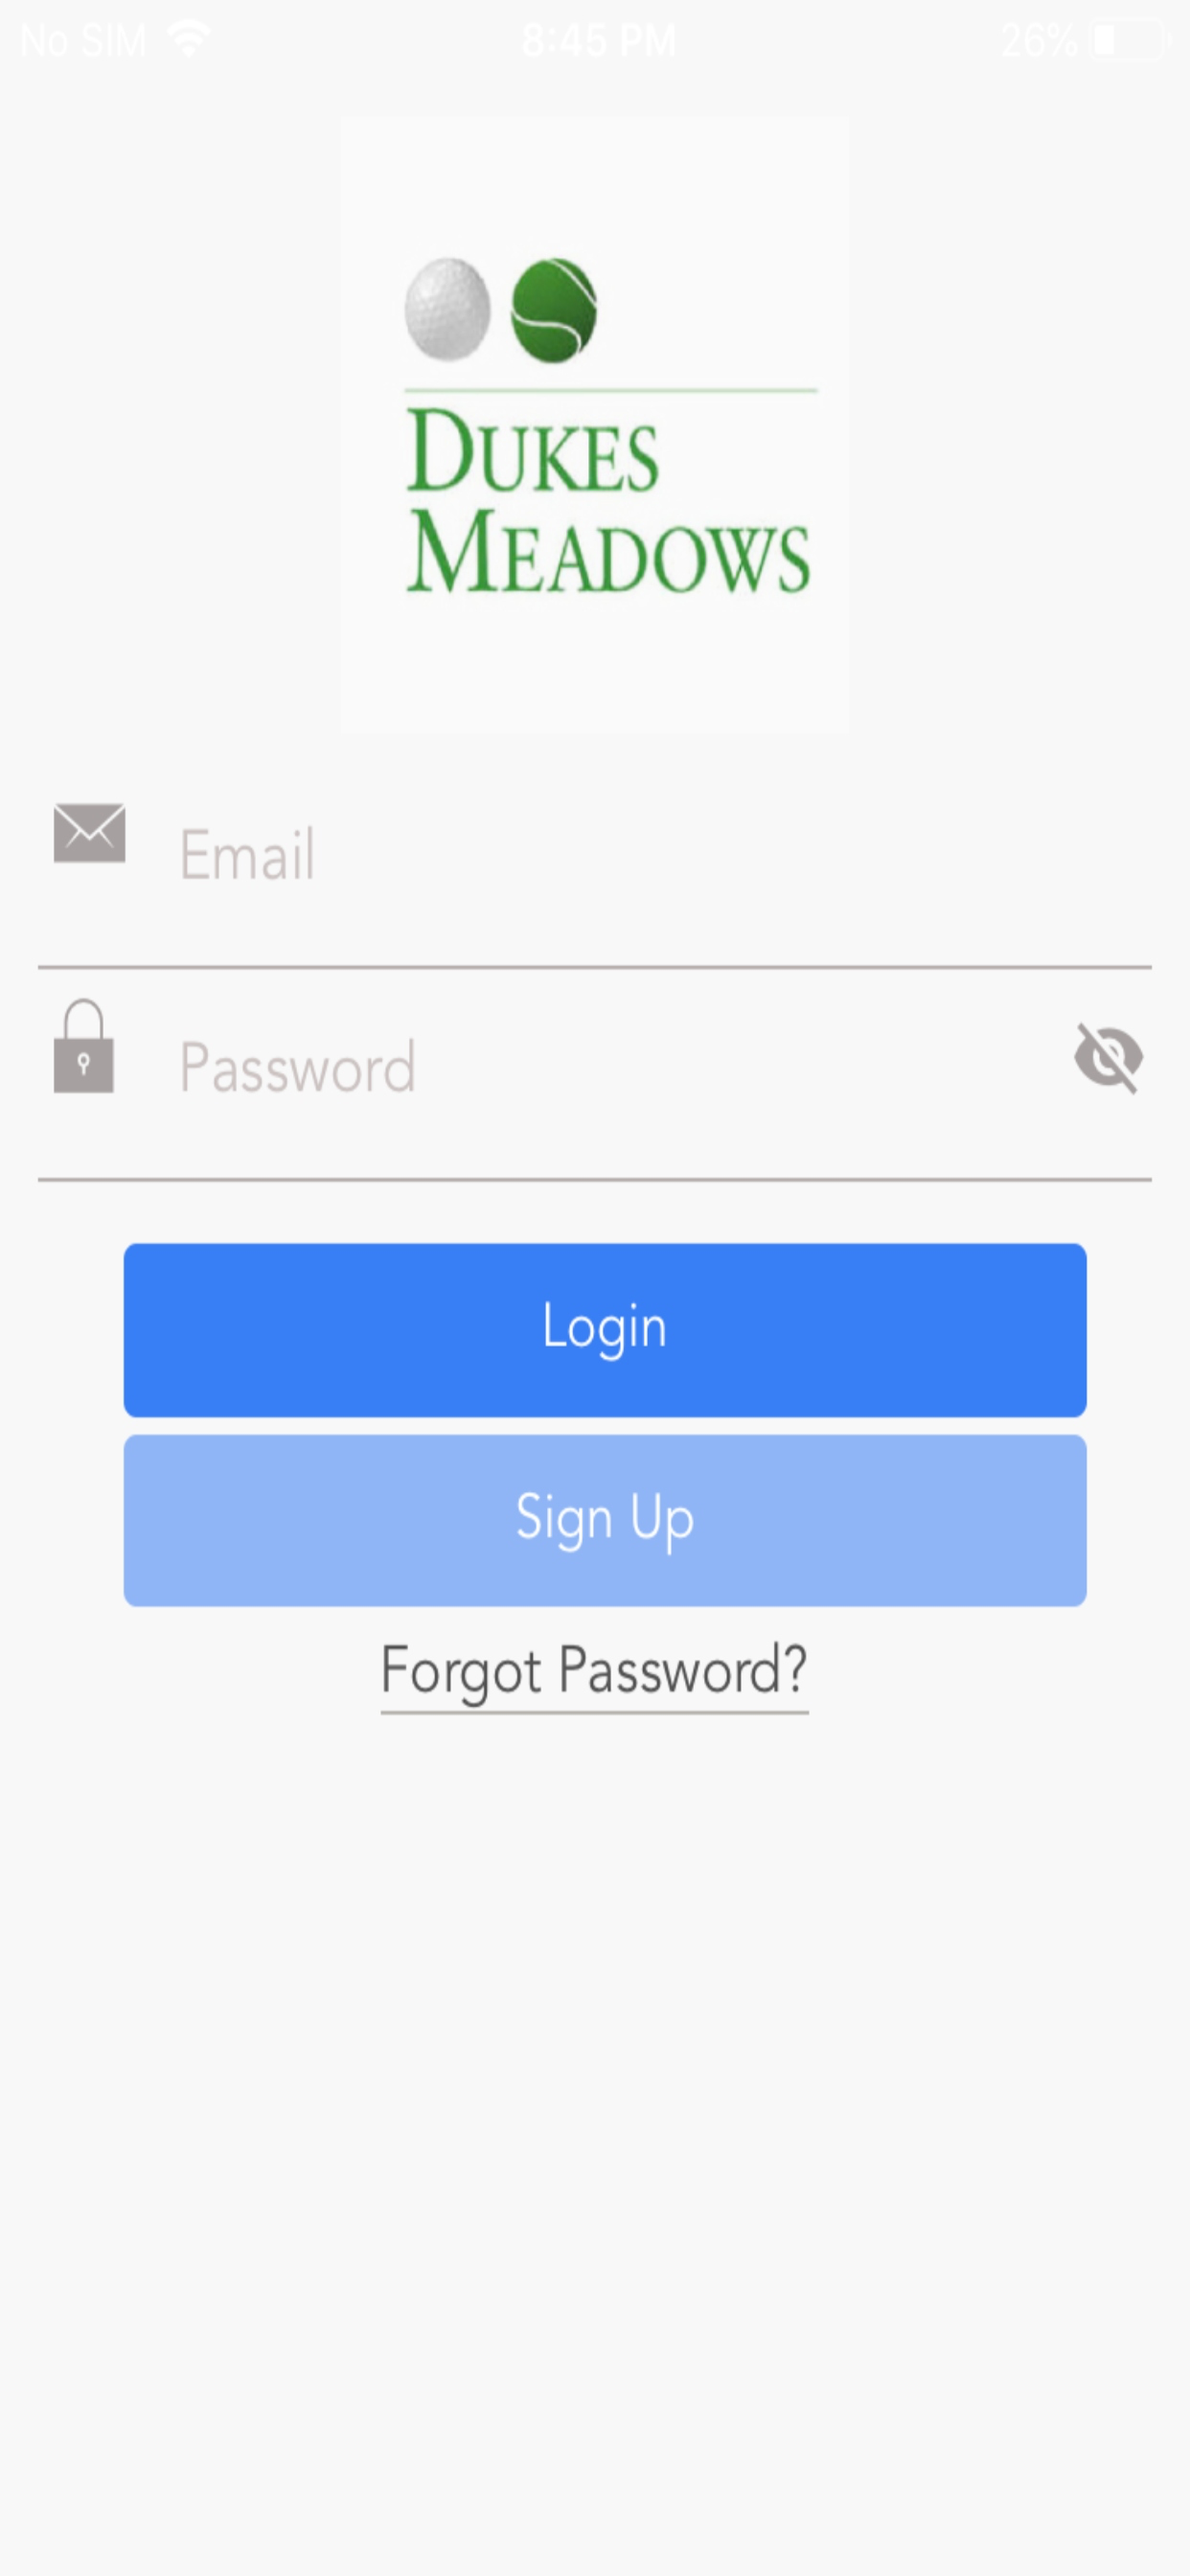This screenshot has width=1190, height=2576.
Task: Tap the 8:45 PM clock
Action: (x=598, y=41)
